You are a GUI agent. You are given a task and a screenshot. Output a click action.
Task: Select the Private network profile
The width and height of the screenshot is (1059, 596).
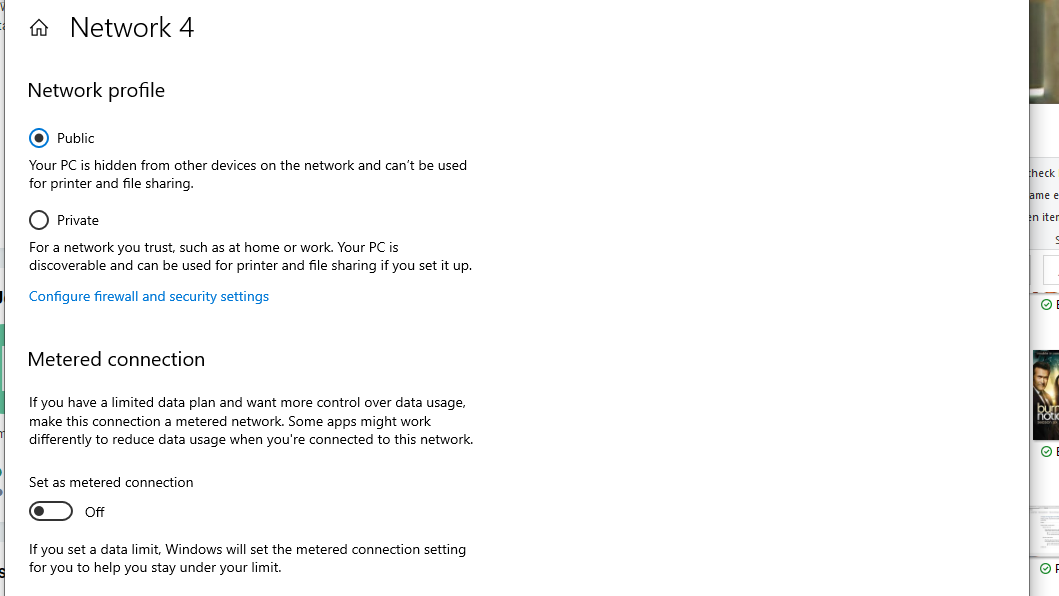click(x=39, y=220)
